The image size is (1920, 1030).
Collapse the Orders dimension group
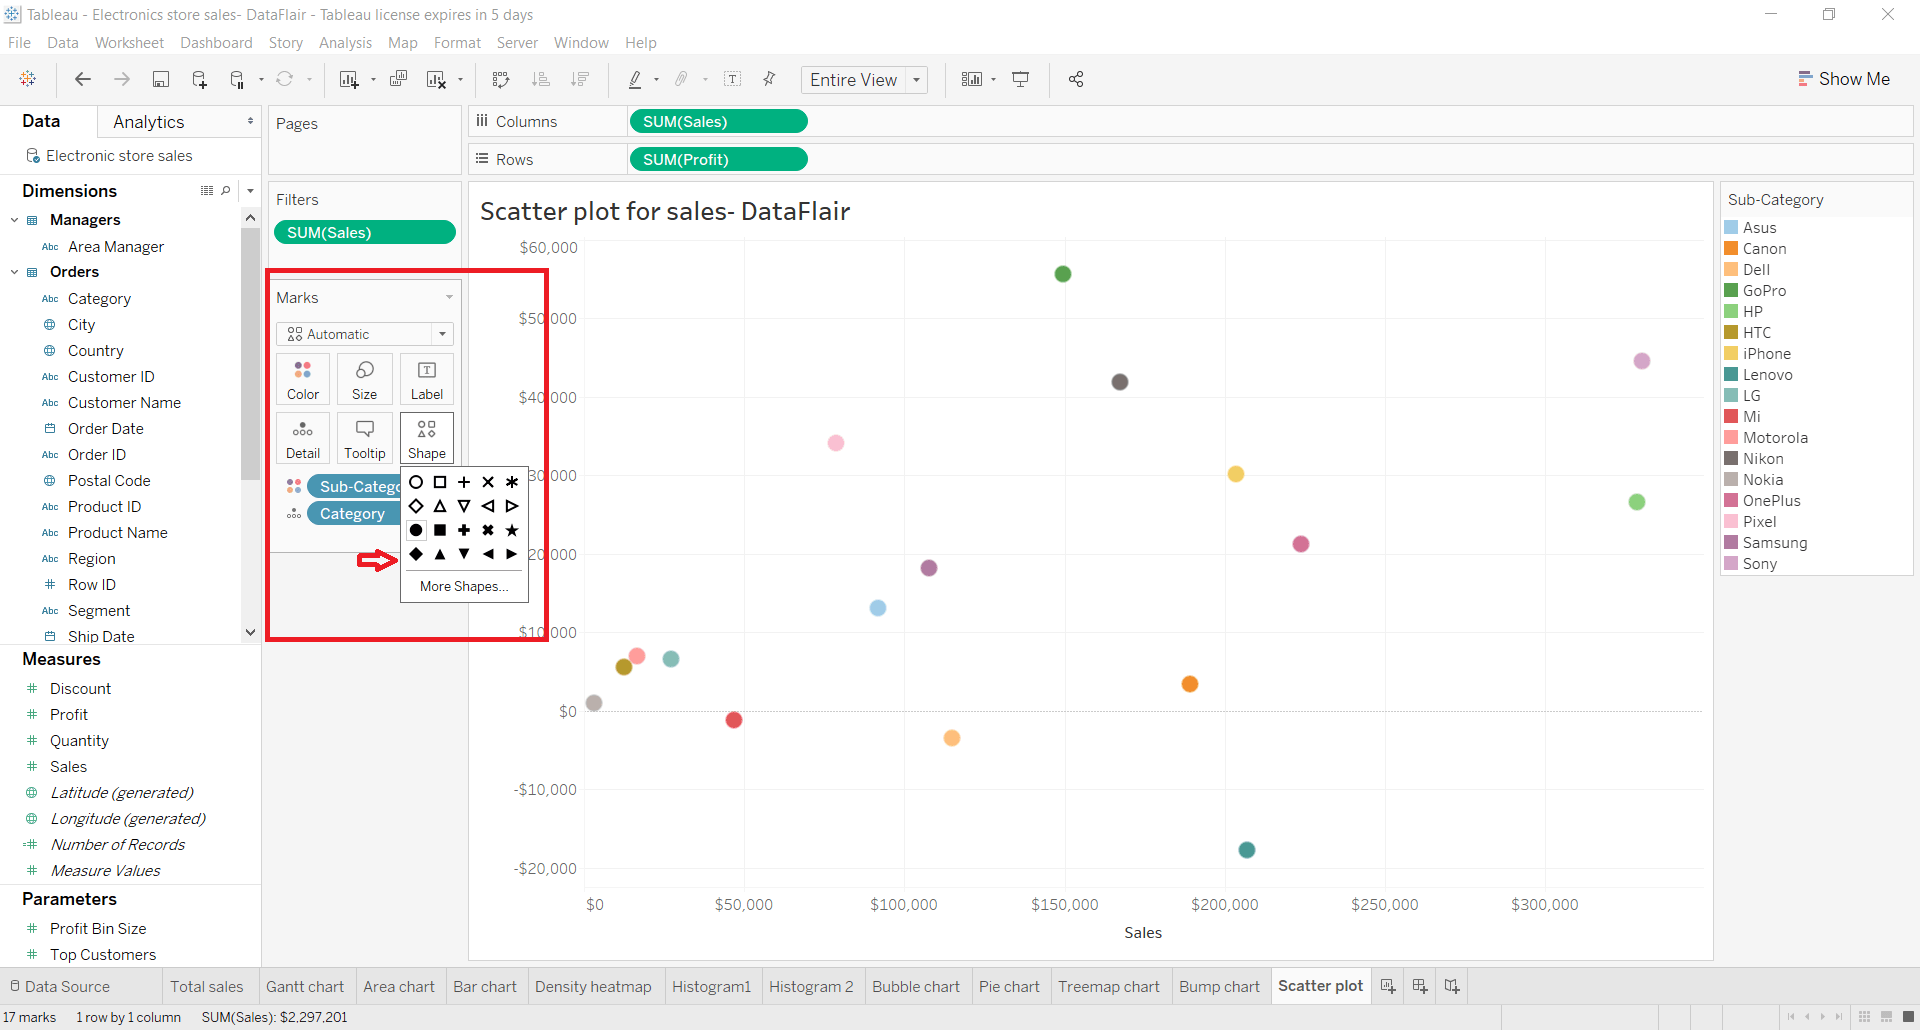[x=14, y=271]
